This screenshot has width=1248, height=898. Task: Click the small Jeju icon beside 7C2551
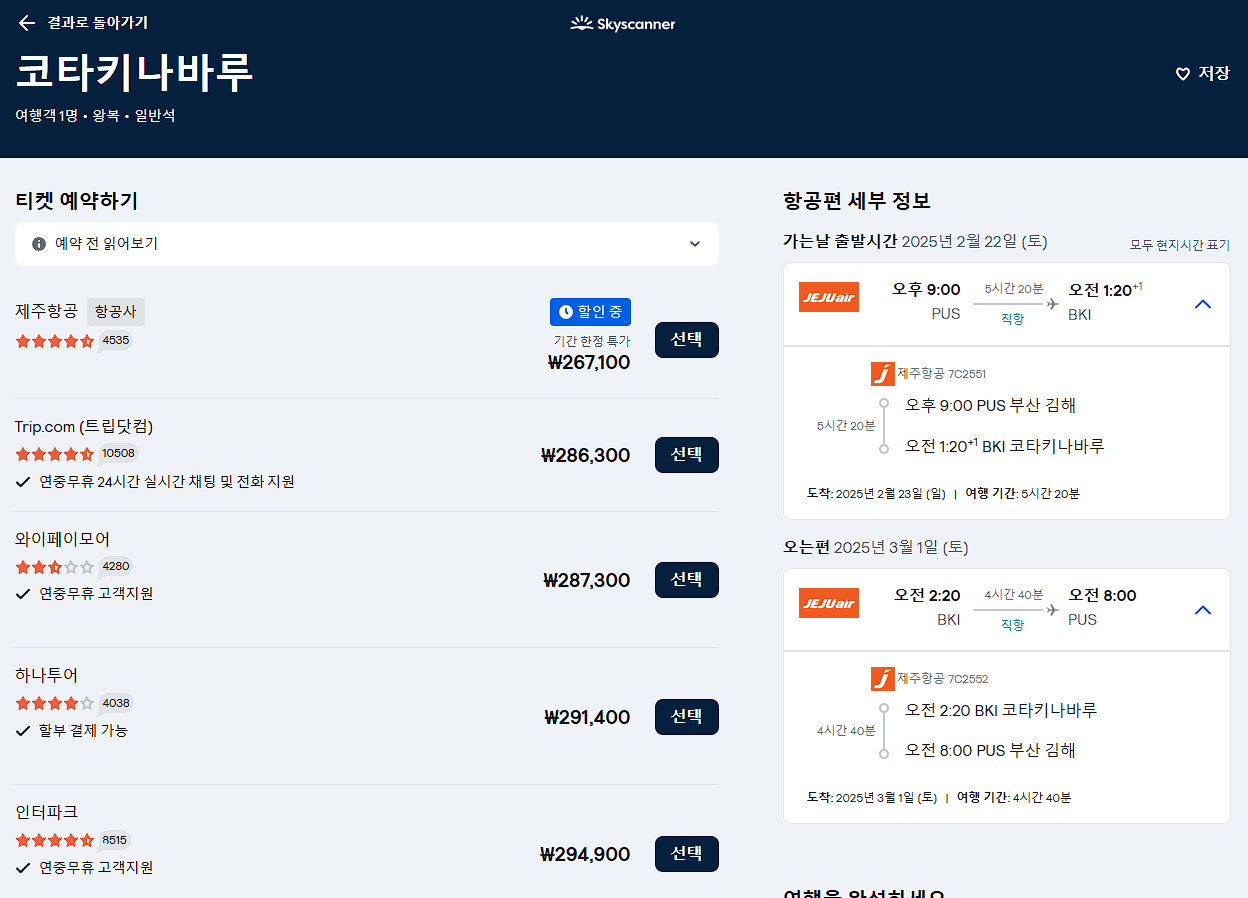pos(882,374)
